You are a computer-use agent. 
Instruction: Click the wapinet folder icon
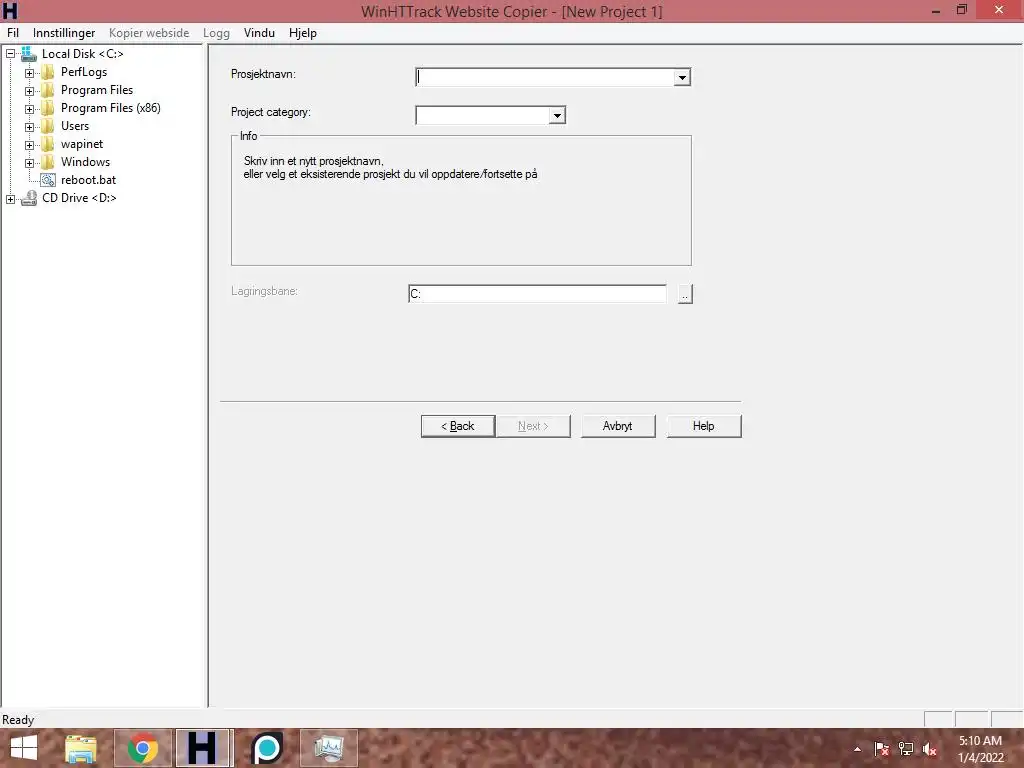coord(48,144)
